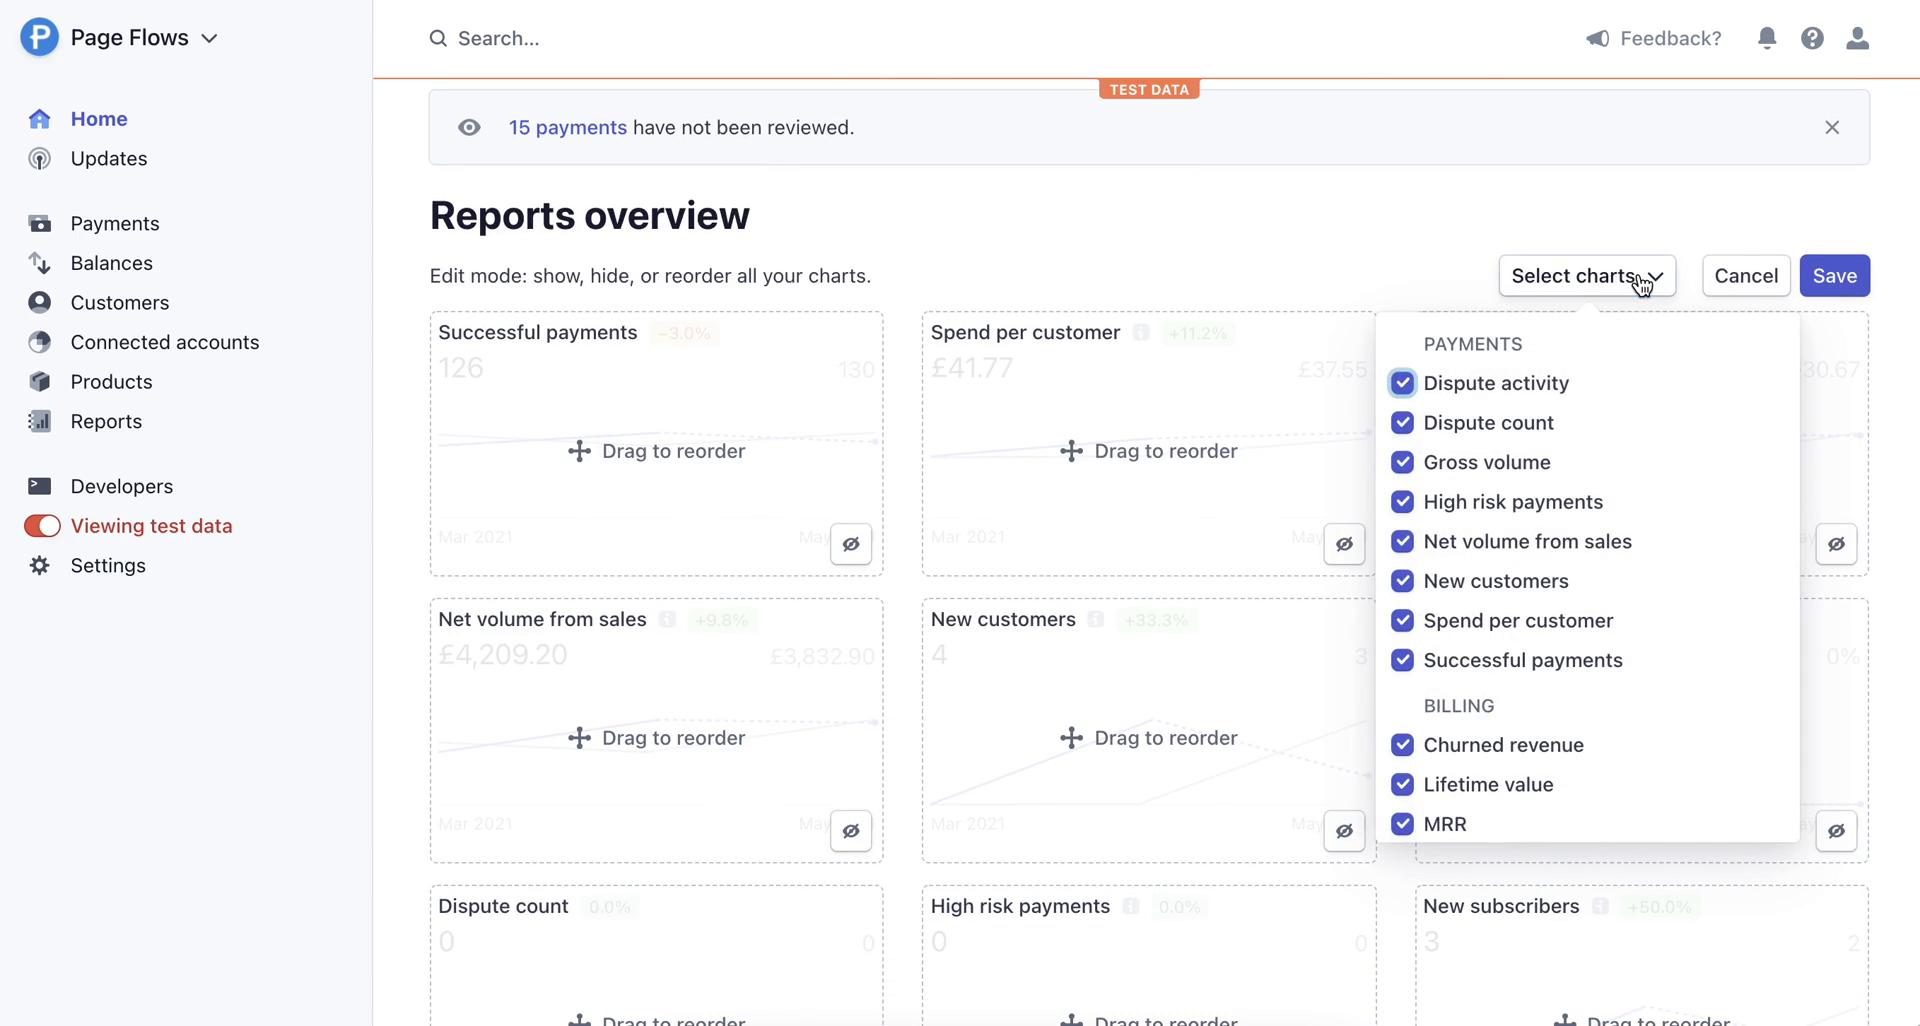Go to Payments in the sidebar

coord(115,224)
